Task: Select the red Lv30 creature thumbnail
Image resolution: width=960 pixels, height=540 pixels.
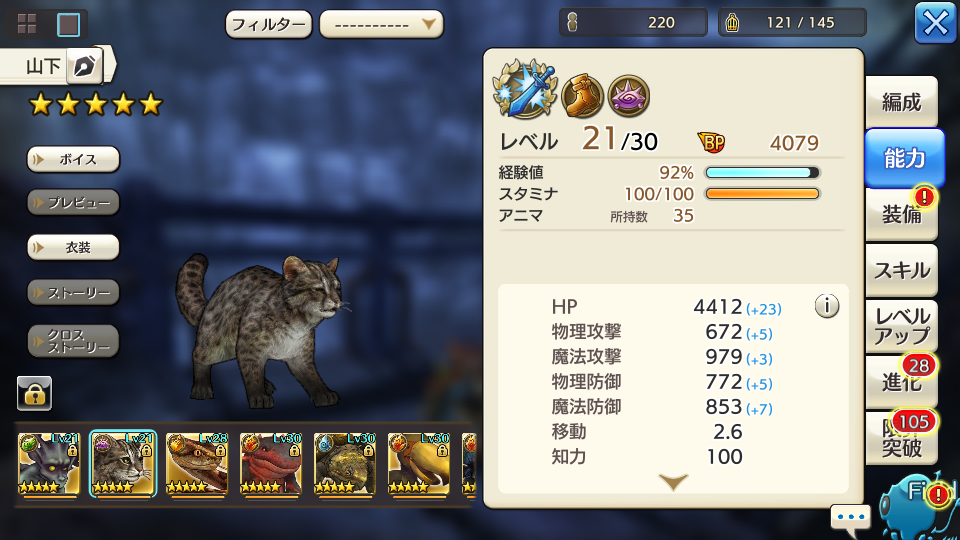Action: (271, 463)
